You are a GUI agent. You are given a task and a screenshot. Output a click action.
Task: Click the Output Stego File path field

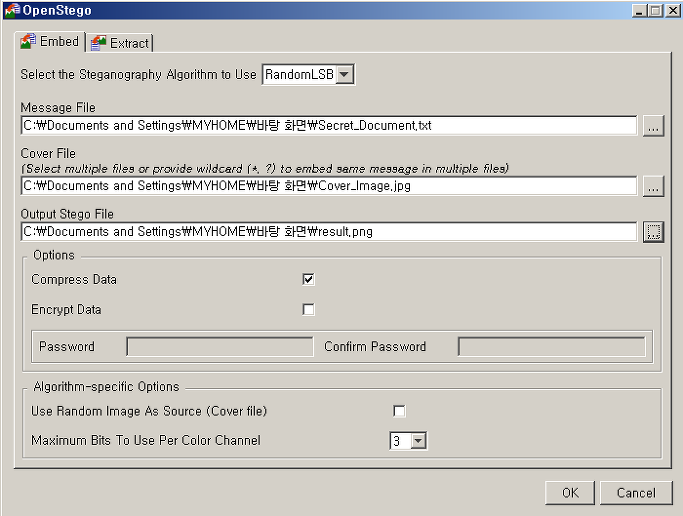(x=329, y=231)
